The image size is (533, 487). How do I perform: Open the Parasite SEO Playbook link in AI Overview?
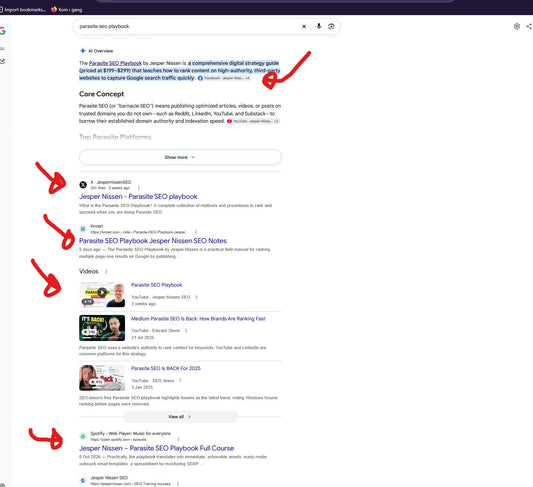pyautogui.click(x=115, y=63)
